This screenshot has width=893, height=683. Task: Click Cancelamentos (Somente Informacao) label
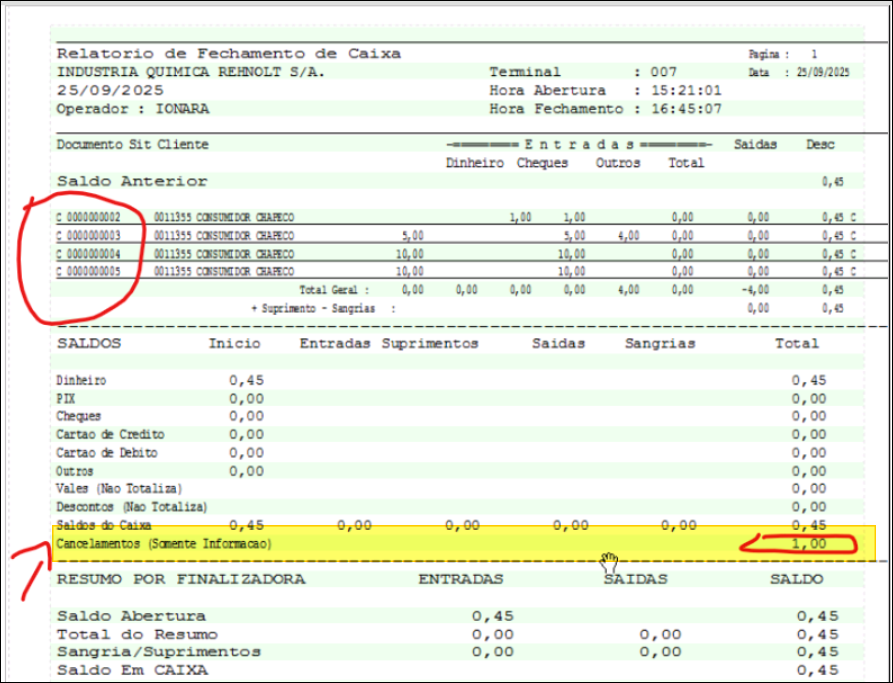[164, 544]
